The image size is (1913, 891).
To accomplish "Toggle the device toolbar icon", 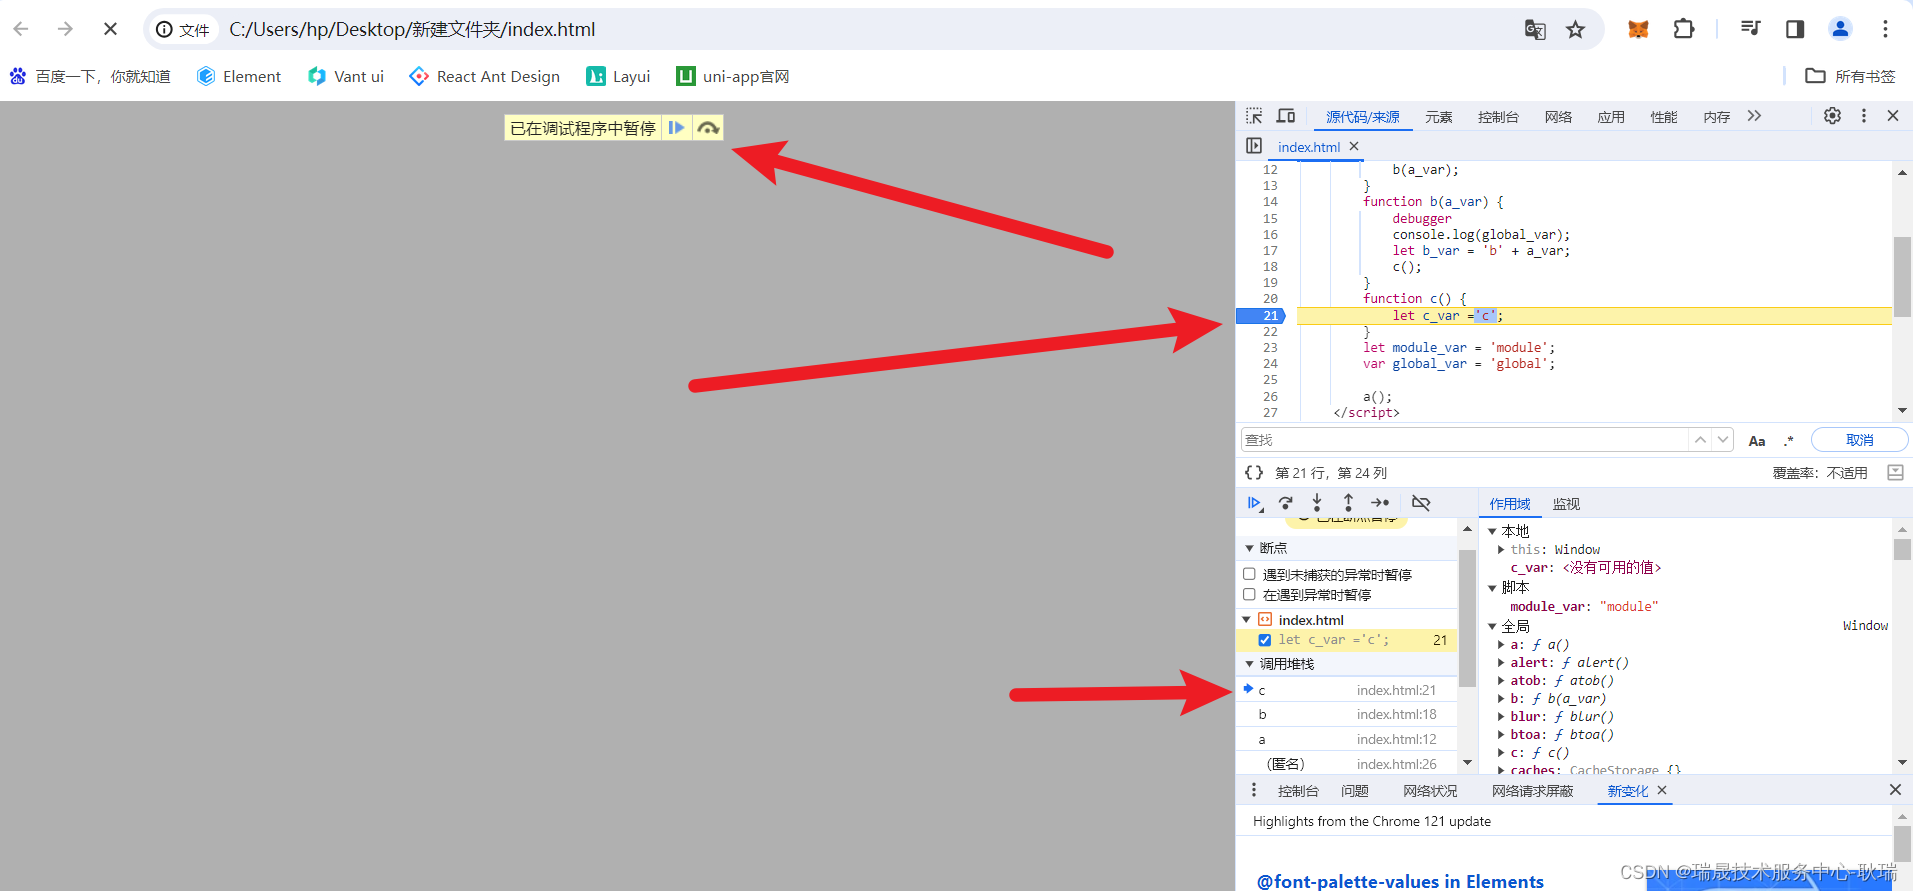I will click(1286, 116).
